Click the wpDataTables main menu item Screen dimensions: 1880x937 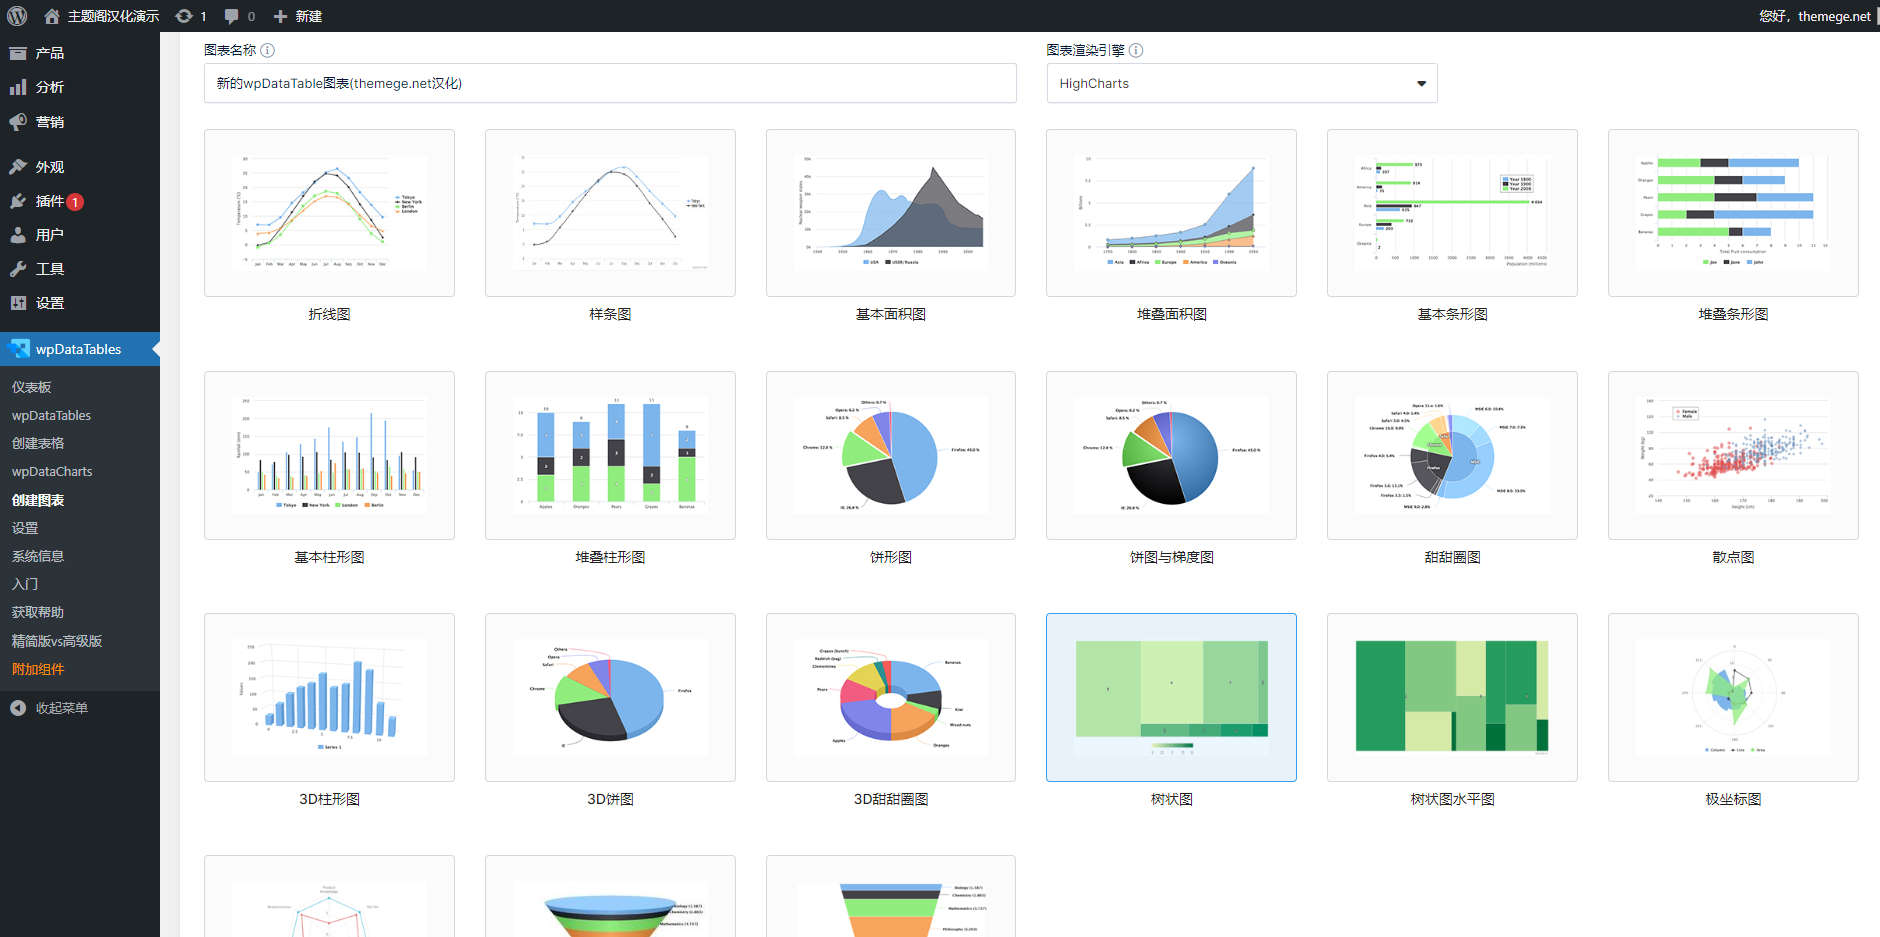[x=80, y=349]
